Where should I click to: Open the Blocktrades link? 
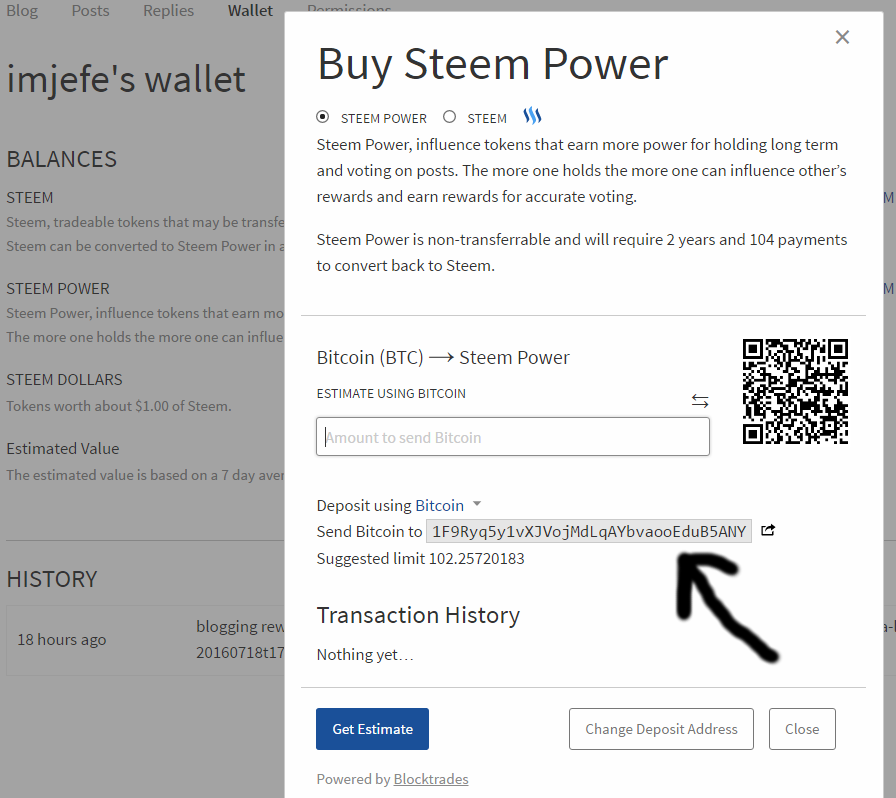(431, 779)
